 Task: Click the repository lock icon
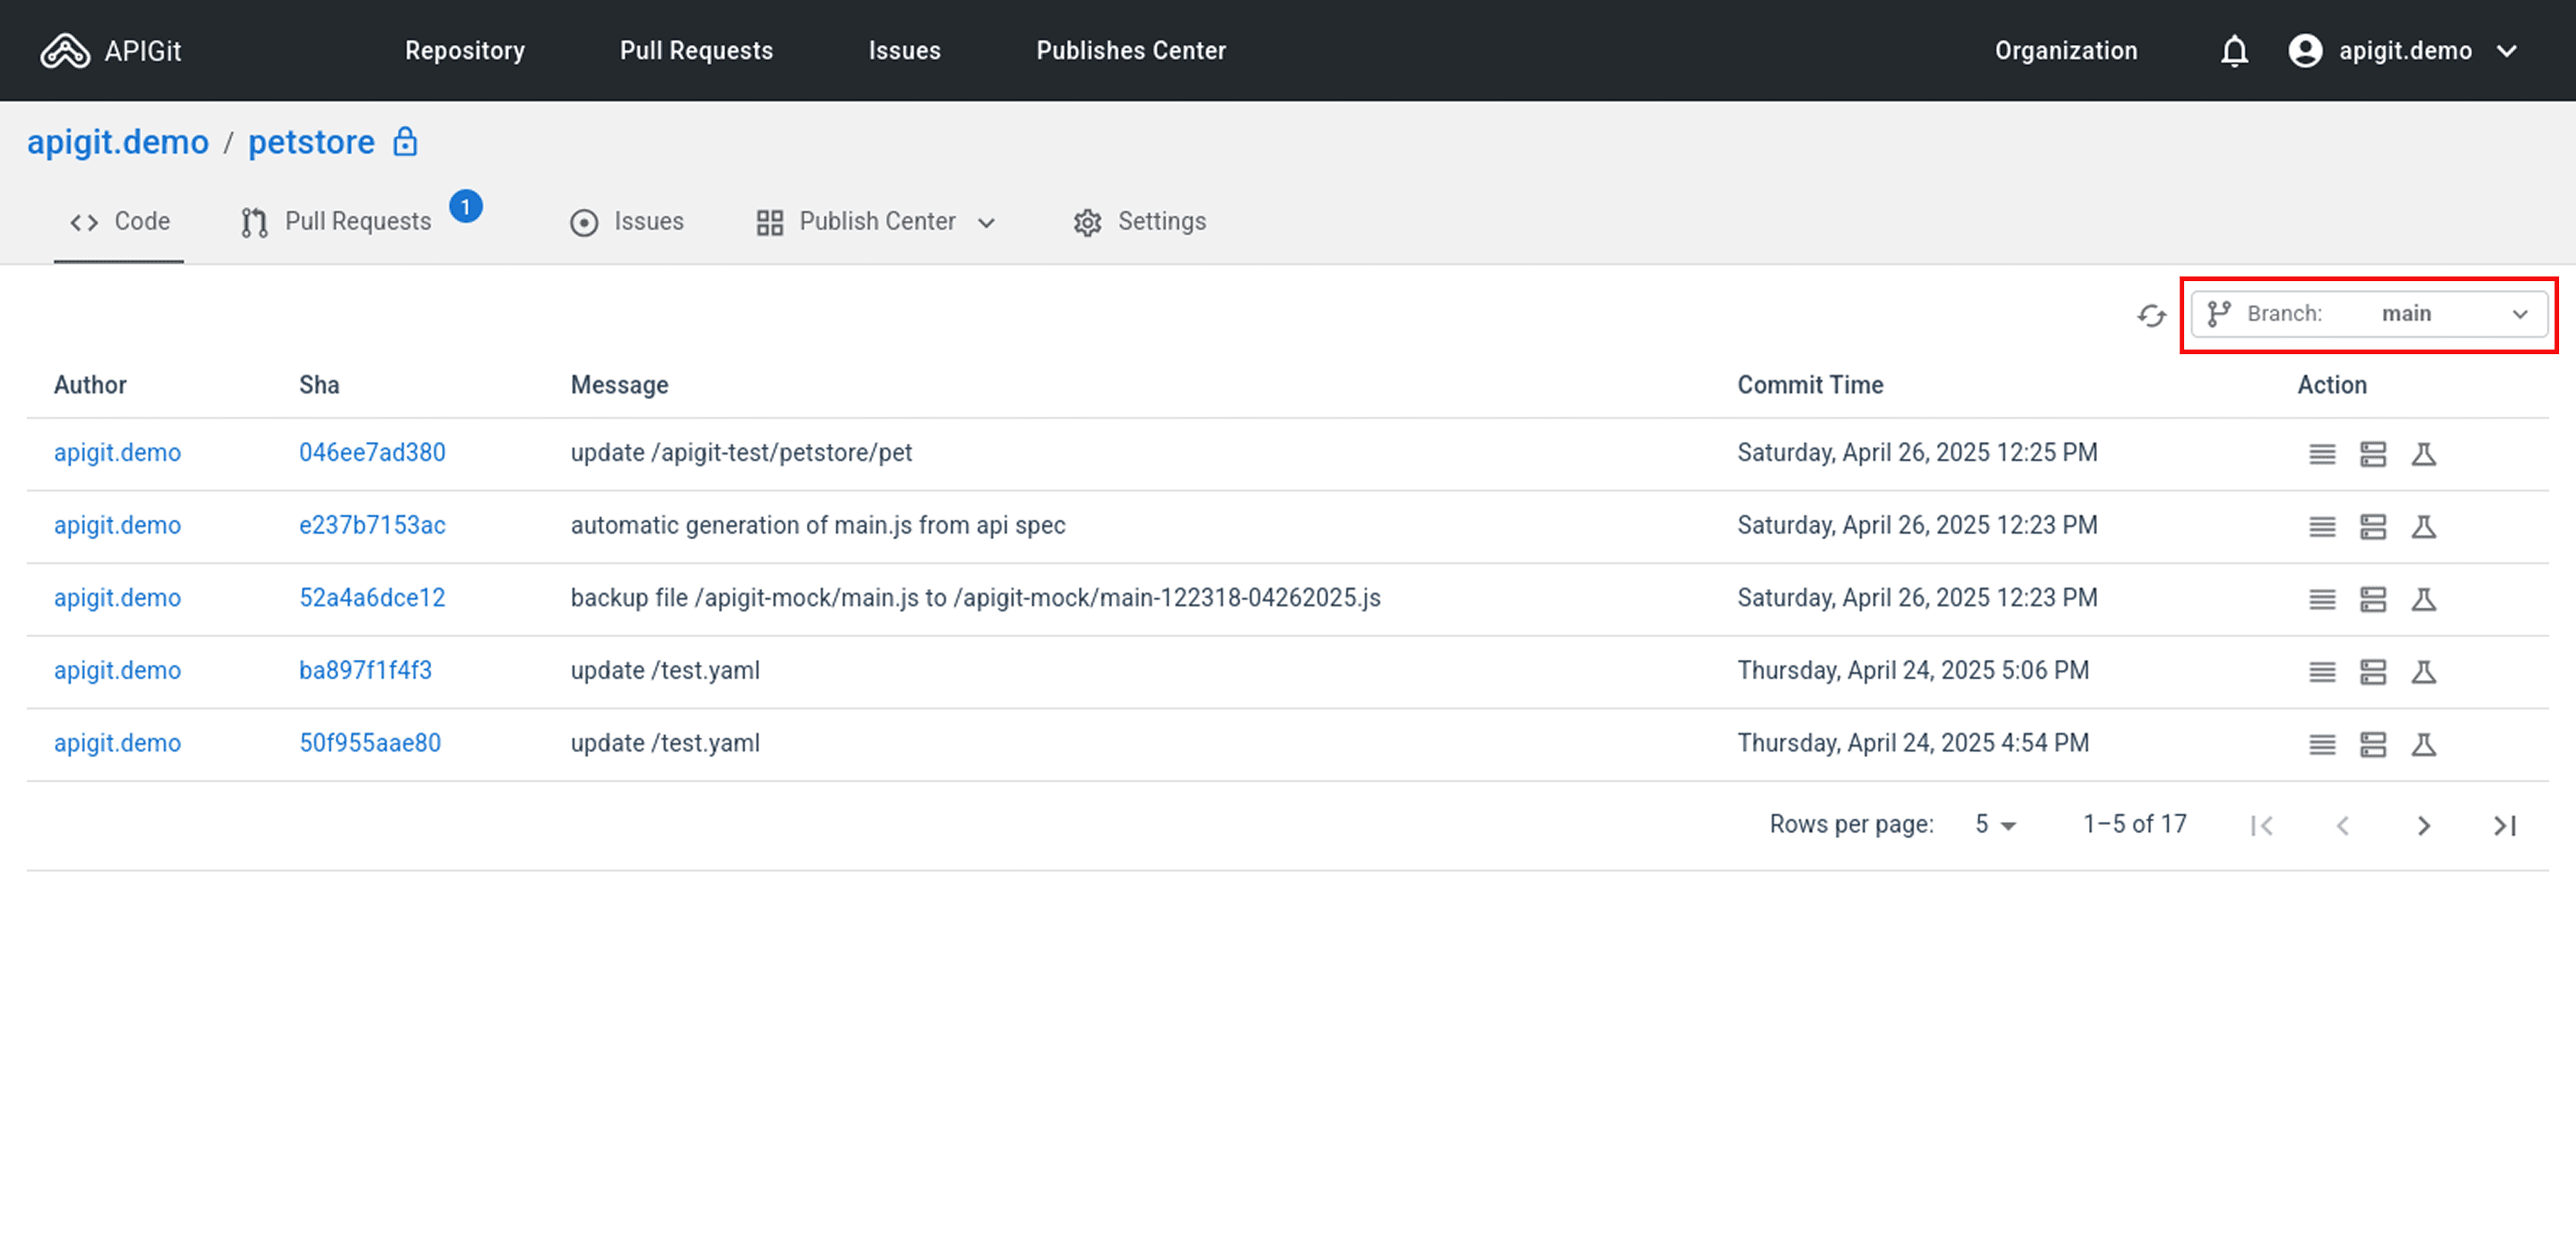(x=405, y=142)
